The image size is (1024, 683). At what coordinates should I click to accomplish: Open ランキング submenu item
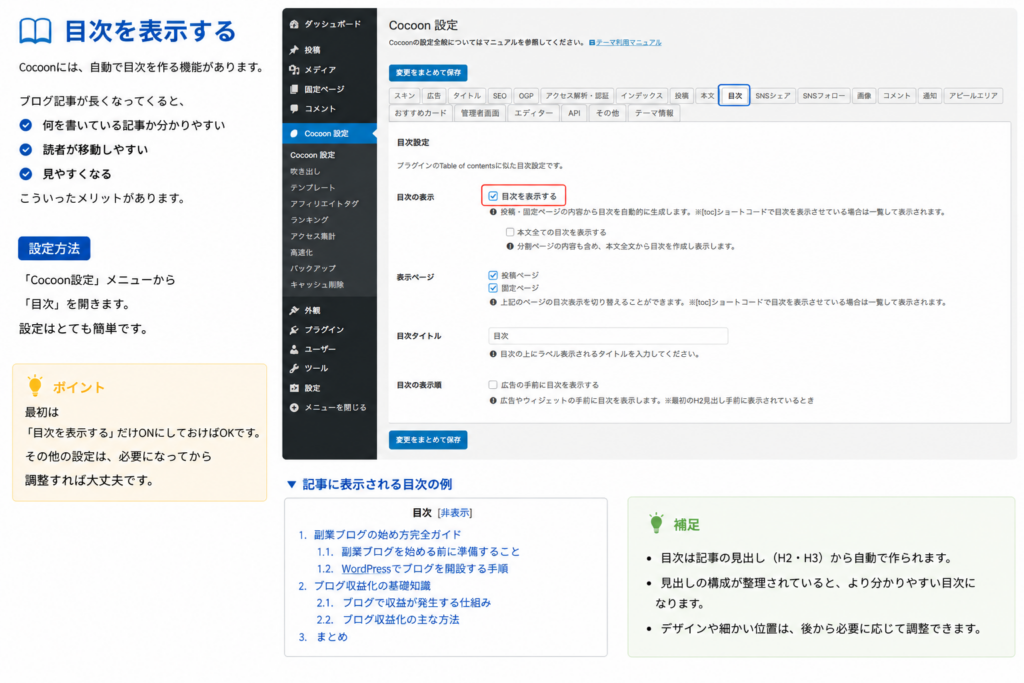(x=310, y=220)
